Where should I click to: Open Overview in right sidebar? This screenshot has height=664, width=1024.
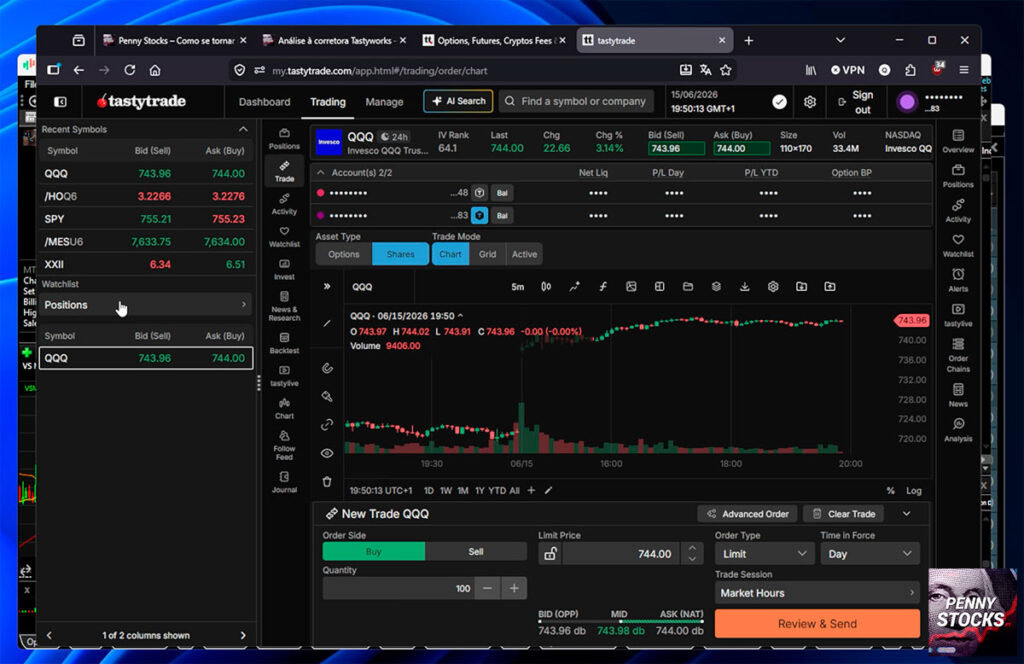958,141
